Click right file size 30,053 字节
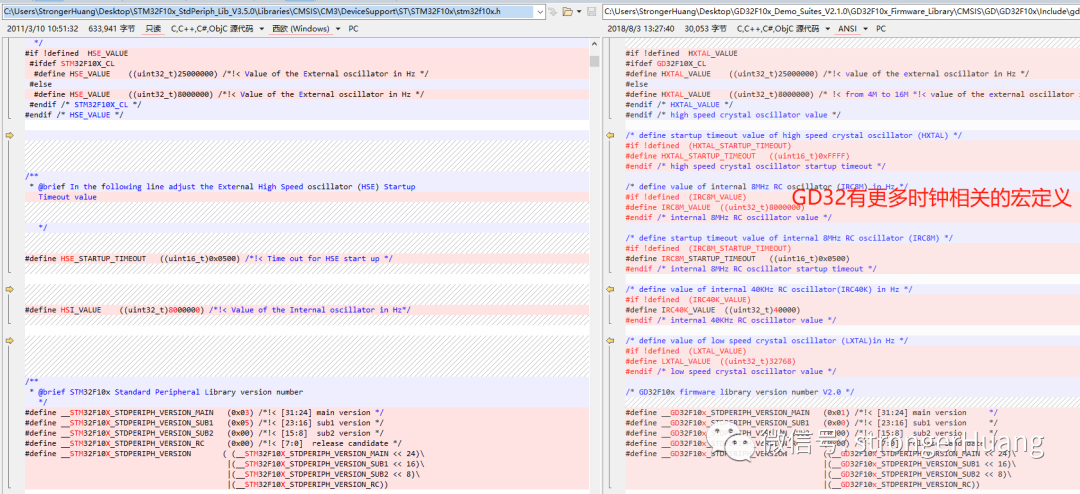Image resolution: width=1080 pixels, height=494 pixels. (x=704, y=29)
